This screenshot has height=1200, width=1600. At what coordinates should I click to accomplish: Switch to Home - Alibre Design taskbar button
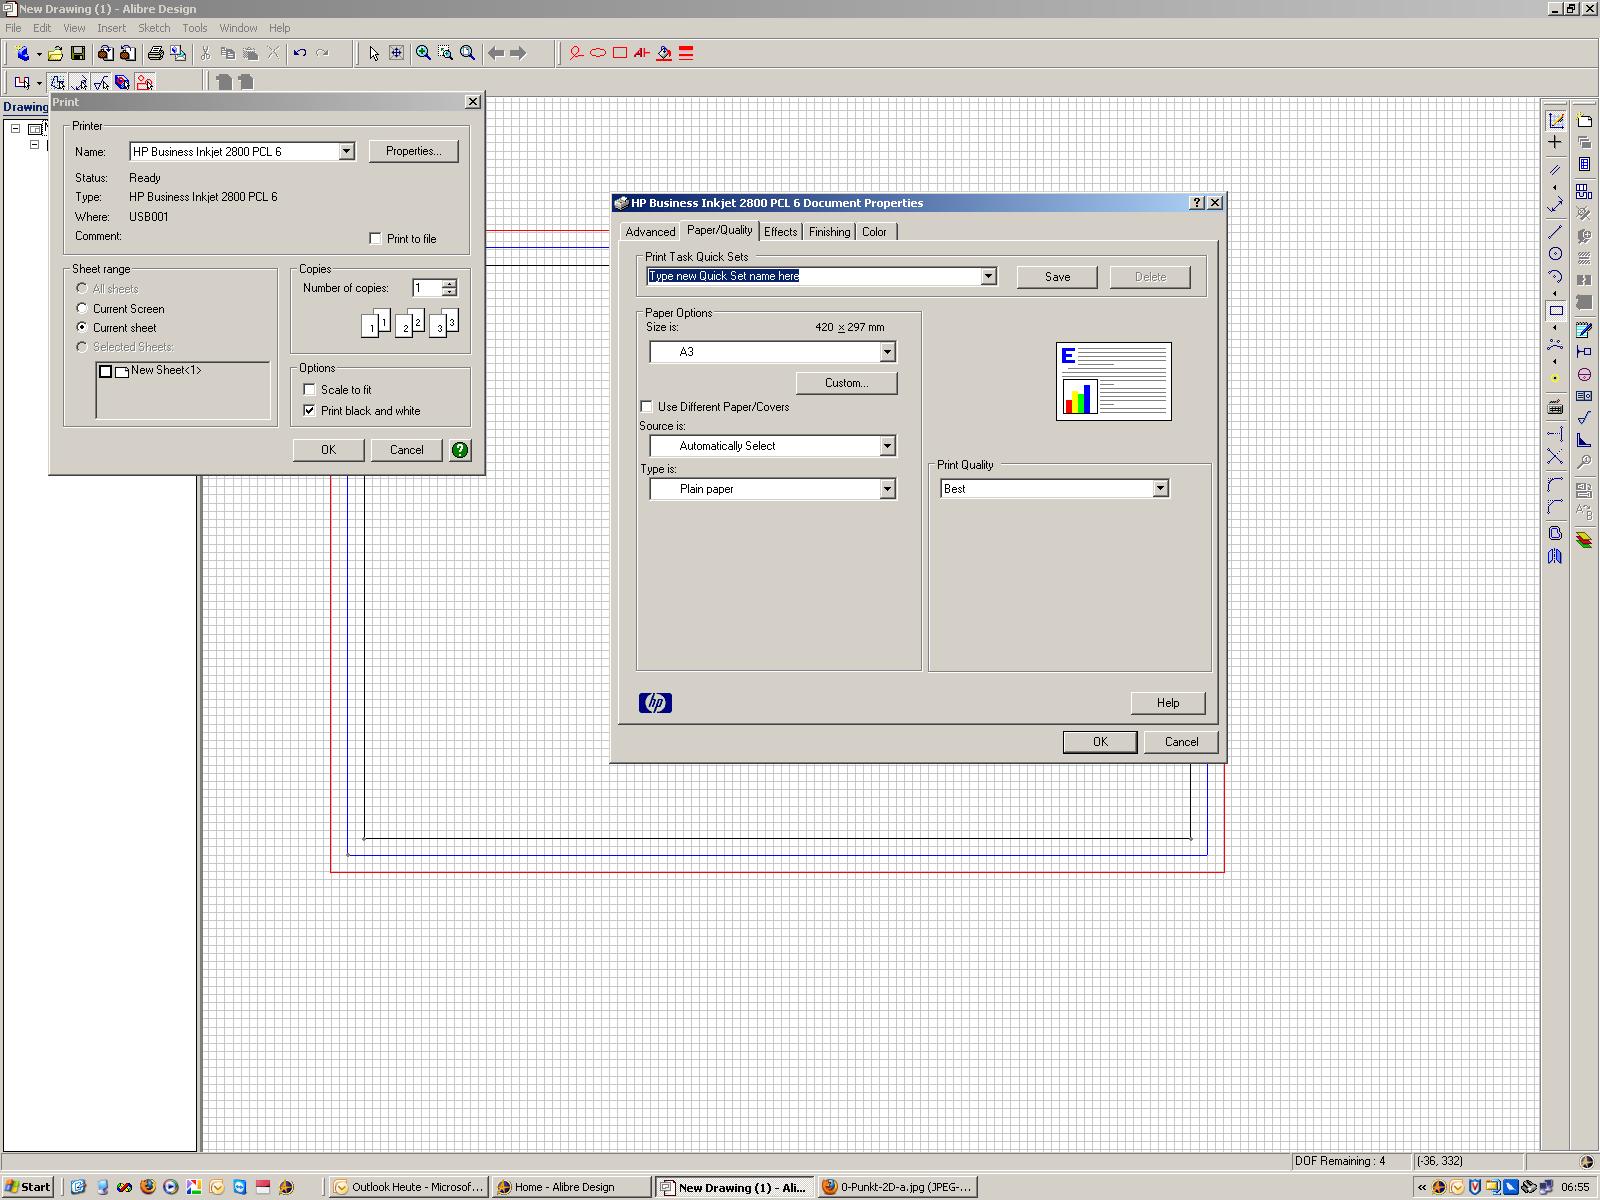pyautogui.click(x=571, y=1187)
